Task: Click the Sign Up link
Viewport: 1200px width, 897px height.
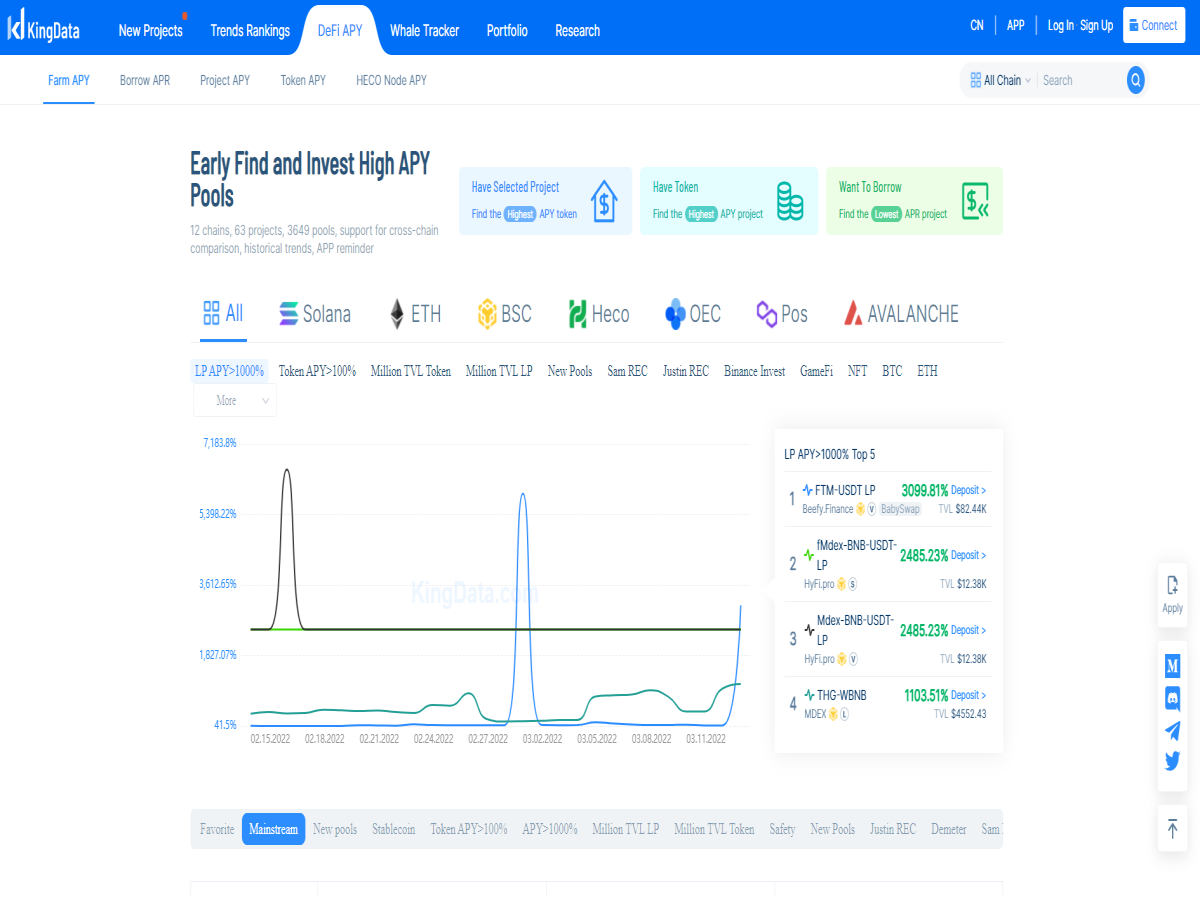Action: (x=1096, y=26)
